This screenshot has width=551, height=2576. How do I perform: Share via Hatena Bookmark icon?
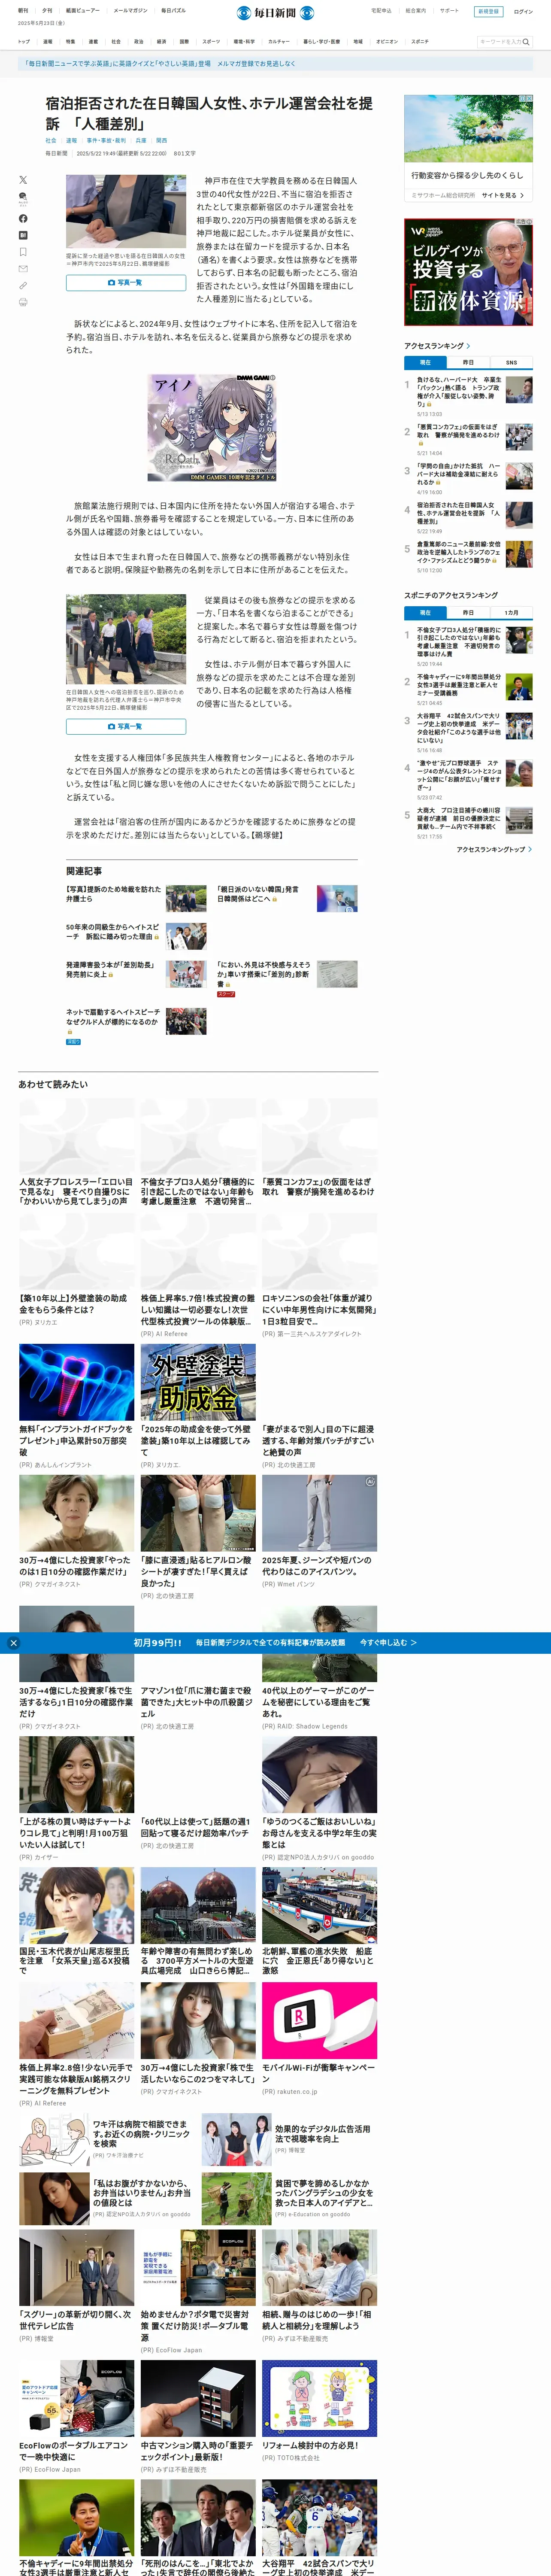(x=23, y=235)
